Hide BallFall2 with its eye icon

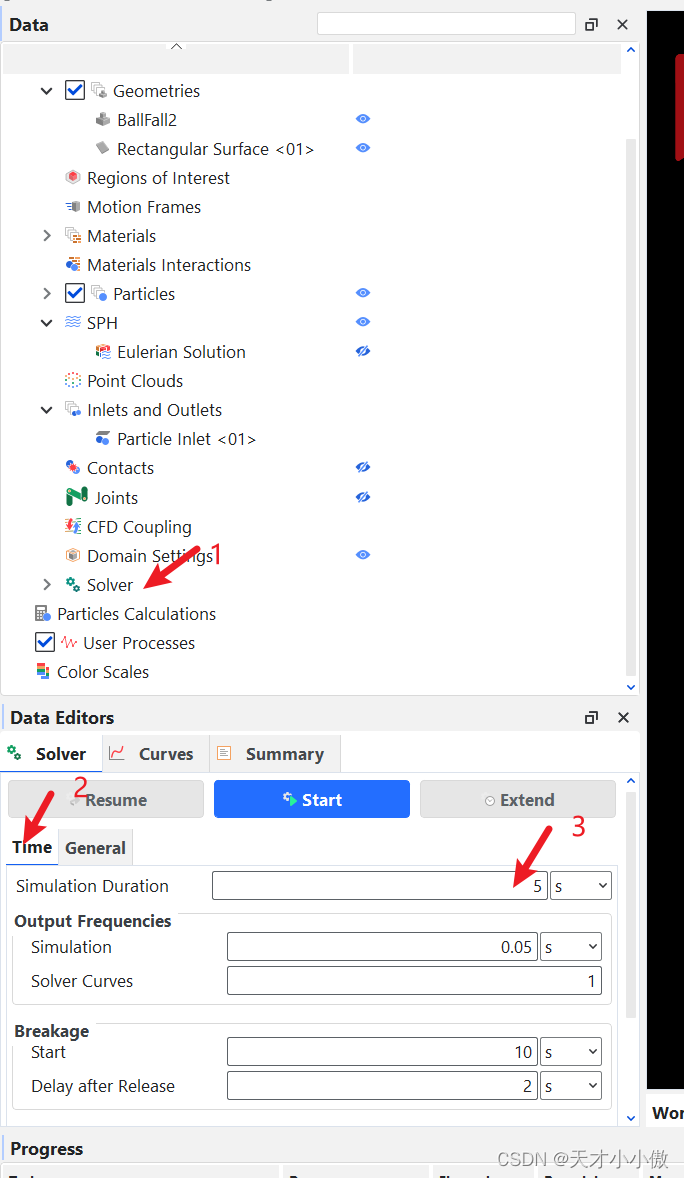pos(363,119)
